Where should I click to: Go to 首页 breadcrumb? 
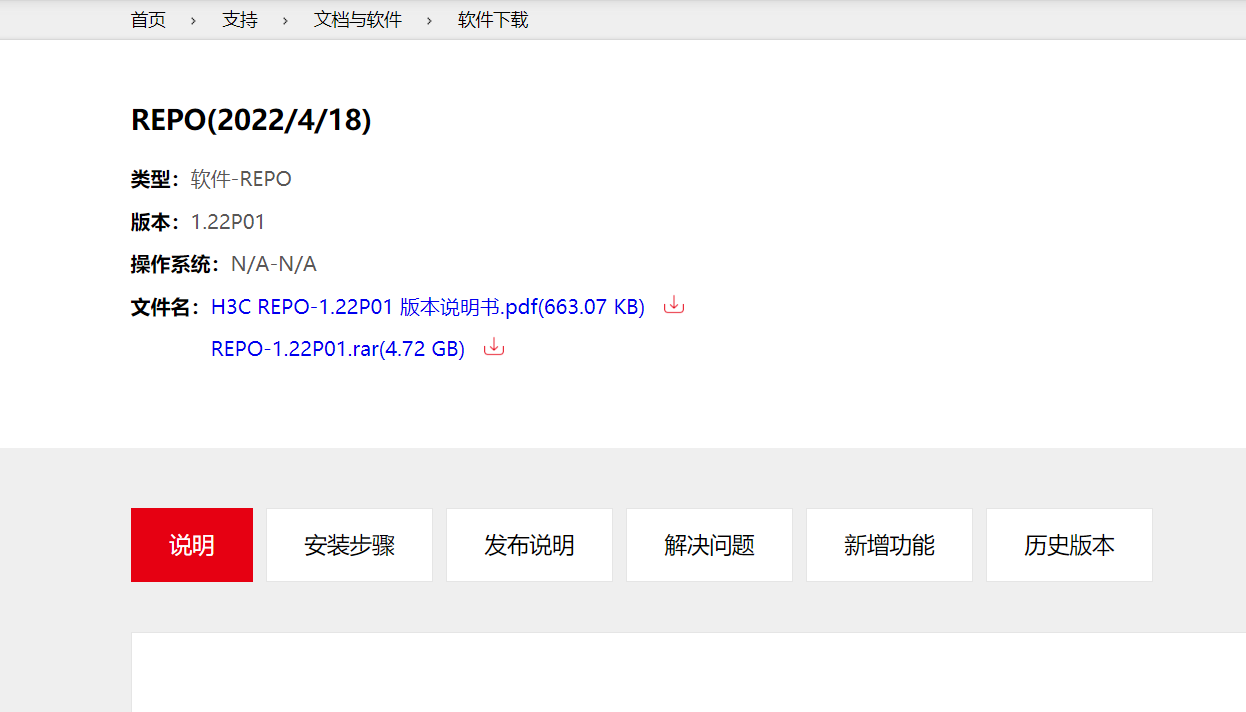[148, 20]
